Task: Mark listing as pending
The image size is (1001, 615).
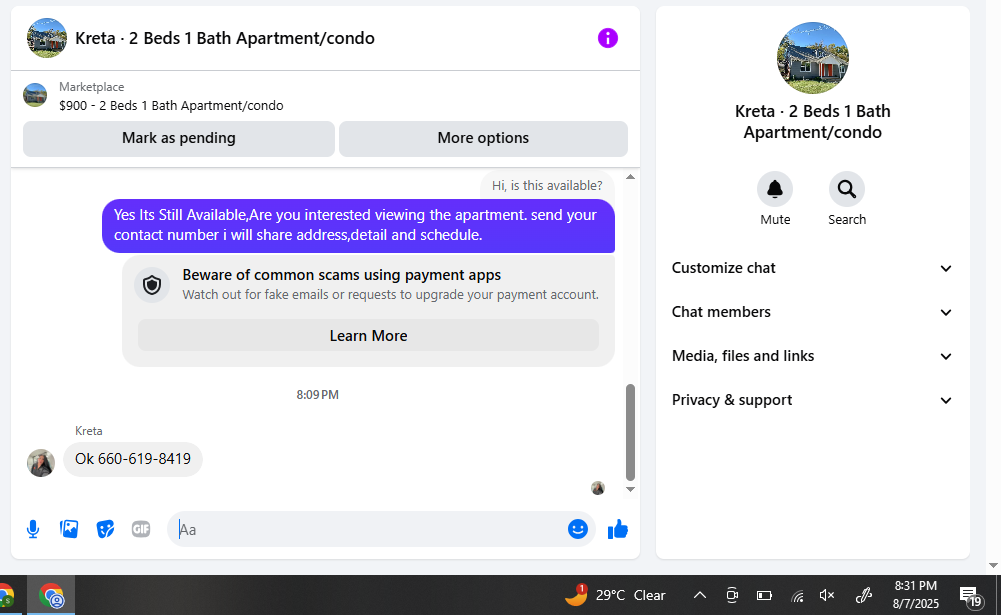Action: (179, 139)
